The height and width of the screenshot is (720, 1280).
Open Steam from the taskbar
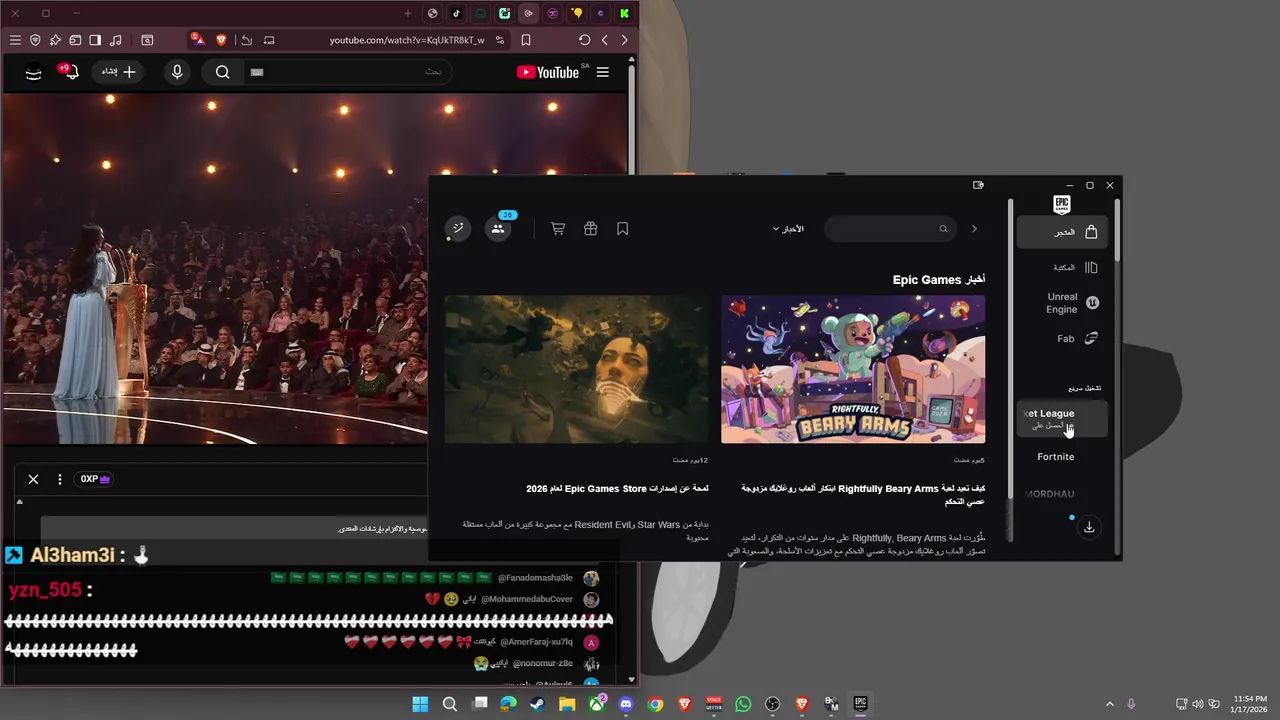[538, 704]
